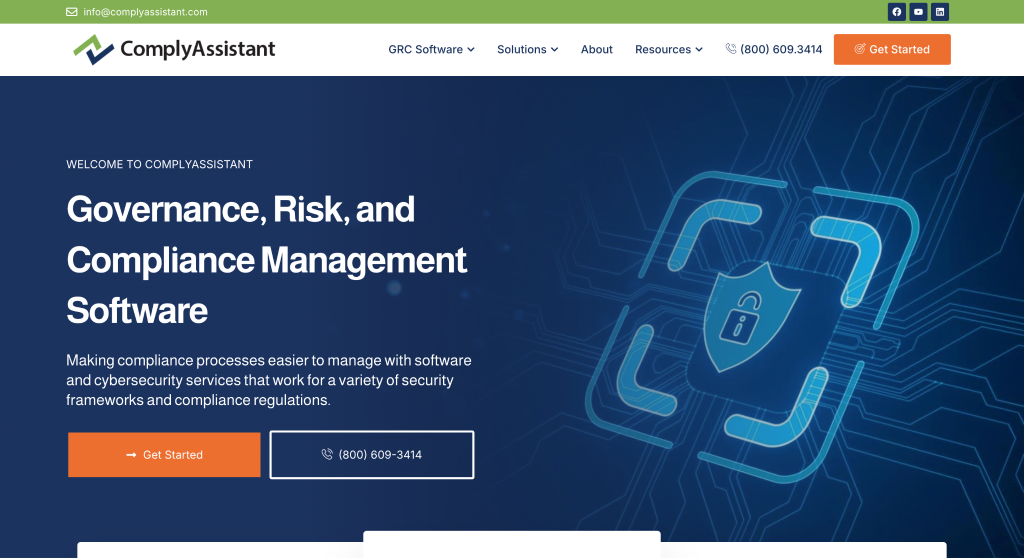Viewport: 1024px width, 558px height.
Task: Click the (800) 609.3414 header phone link
Action: tap(781, 49)
